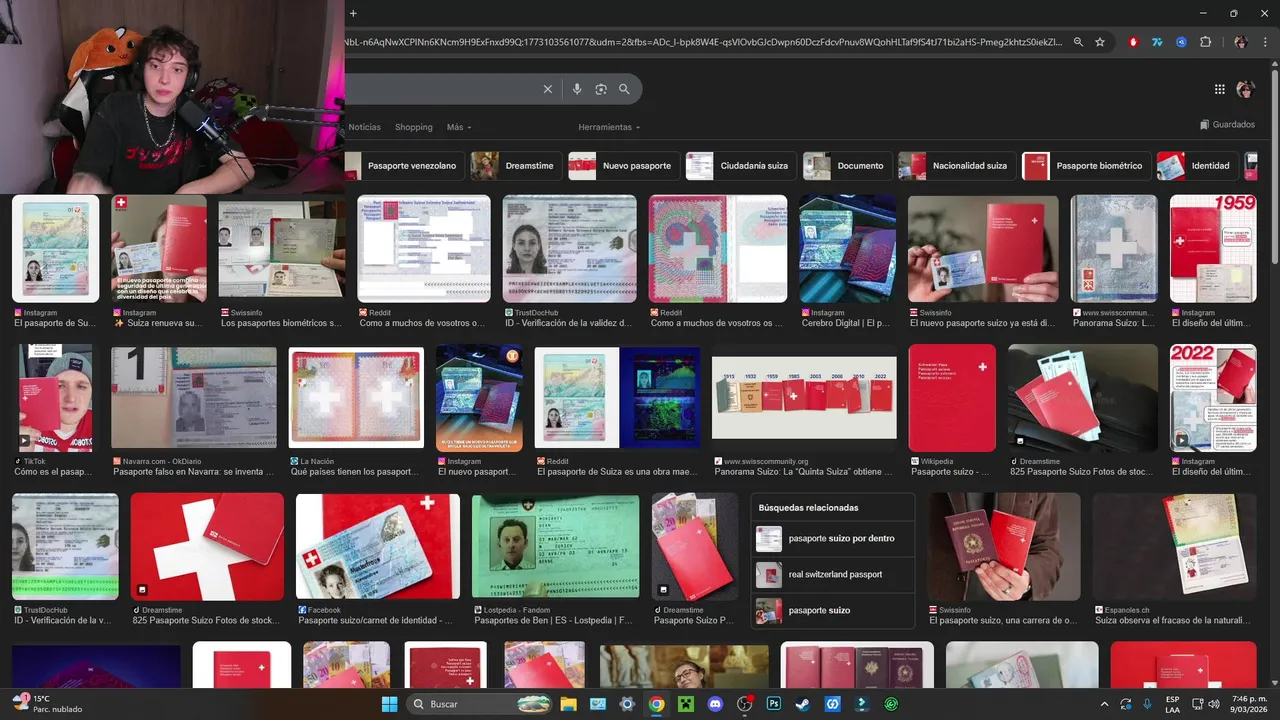Open Photoshop from taskbar

[x=773, y=704]
